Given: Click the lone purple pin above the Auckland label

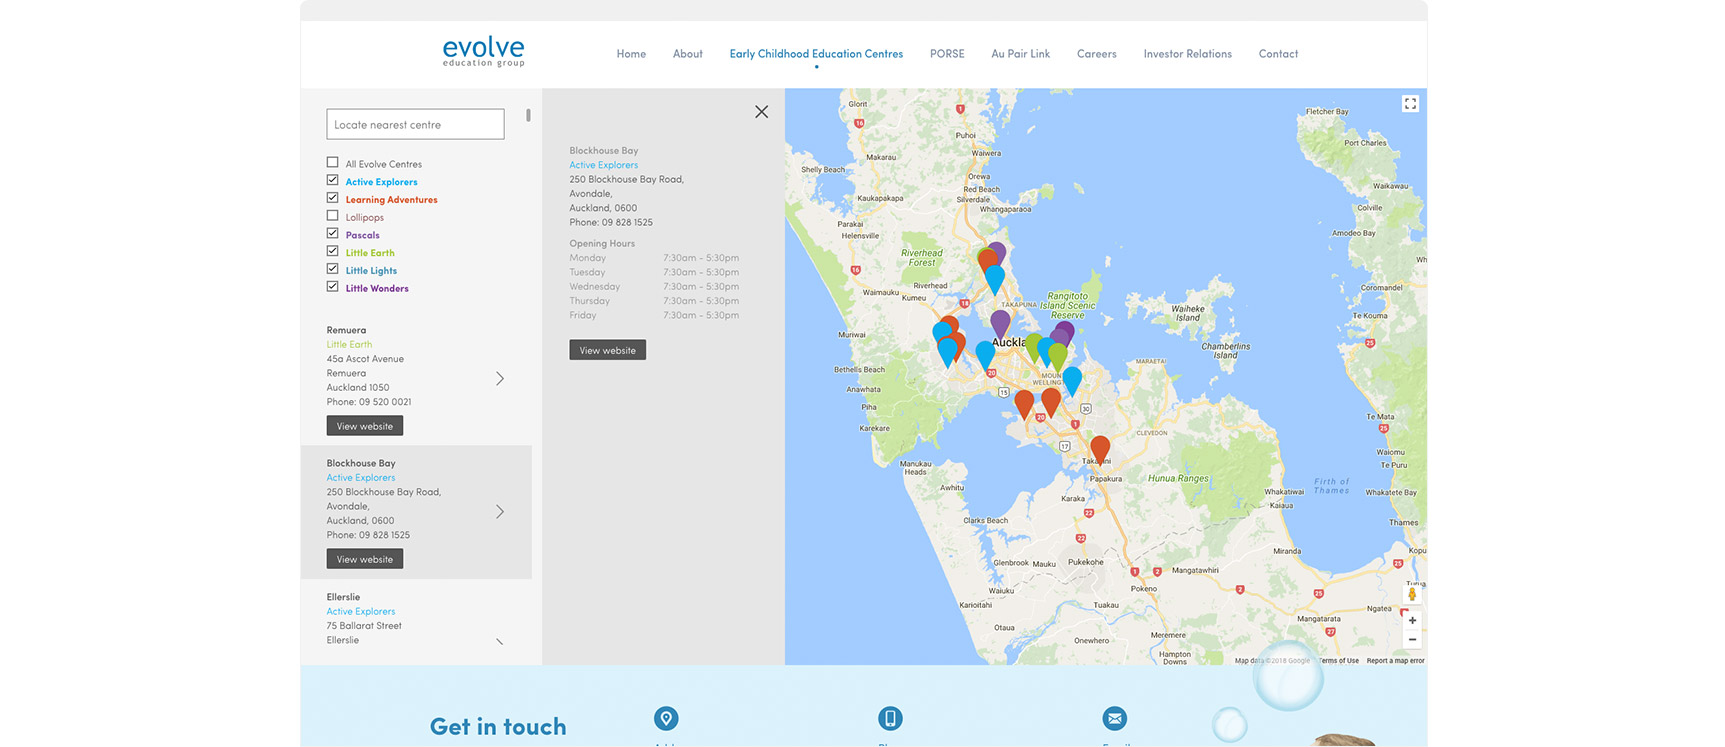Looking at the screenshot, I should tap(1000, 324).
